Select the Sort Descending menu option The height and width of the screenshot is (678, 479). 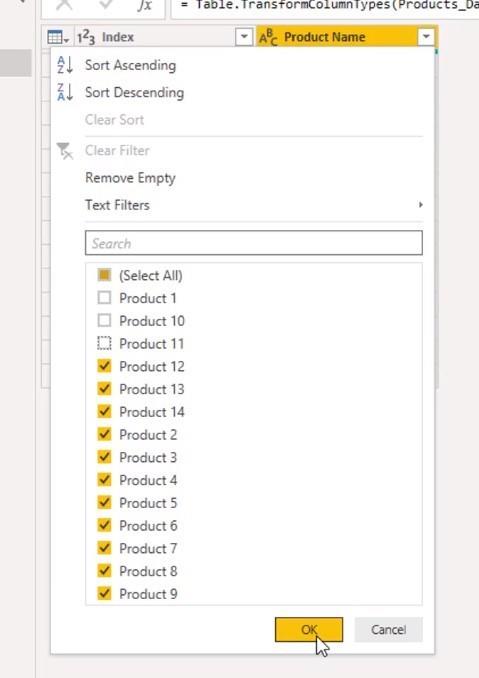tap(134, 92)
